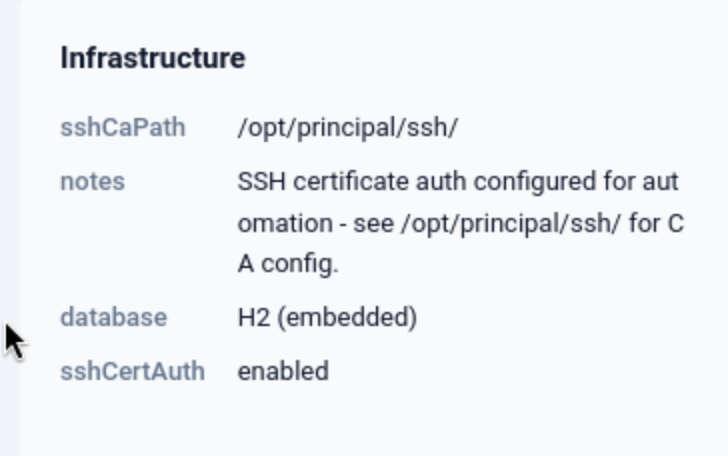Image resolution: width=728 pixels, height=456 pixels.
Task: Select the notes field label
Action: (92, 182)
